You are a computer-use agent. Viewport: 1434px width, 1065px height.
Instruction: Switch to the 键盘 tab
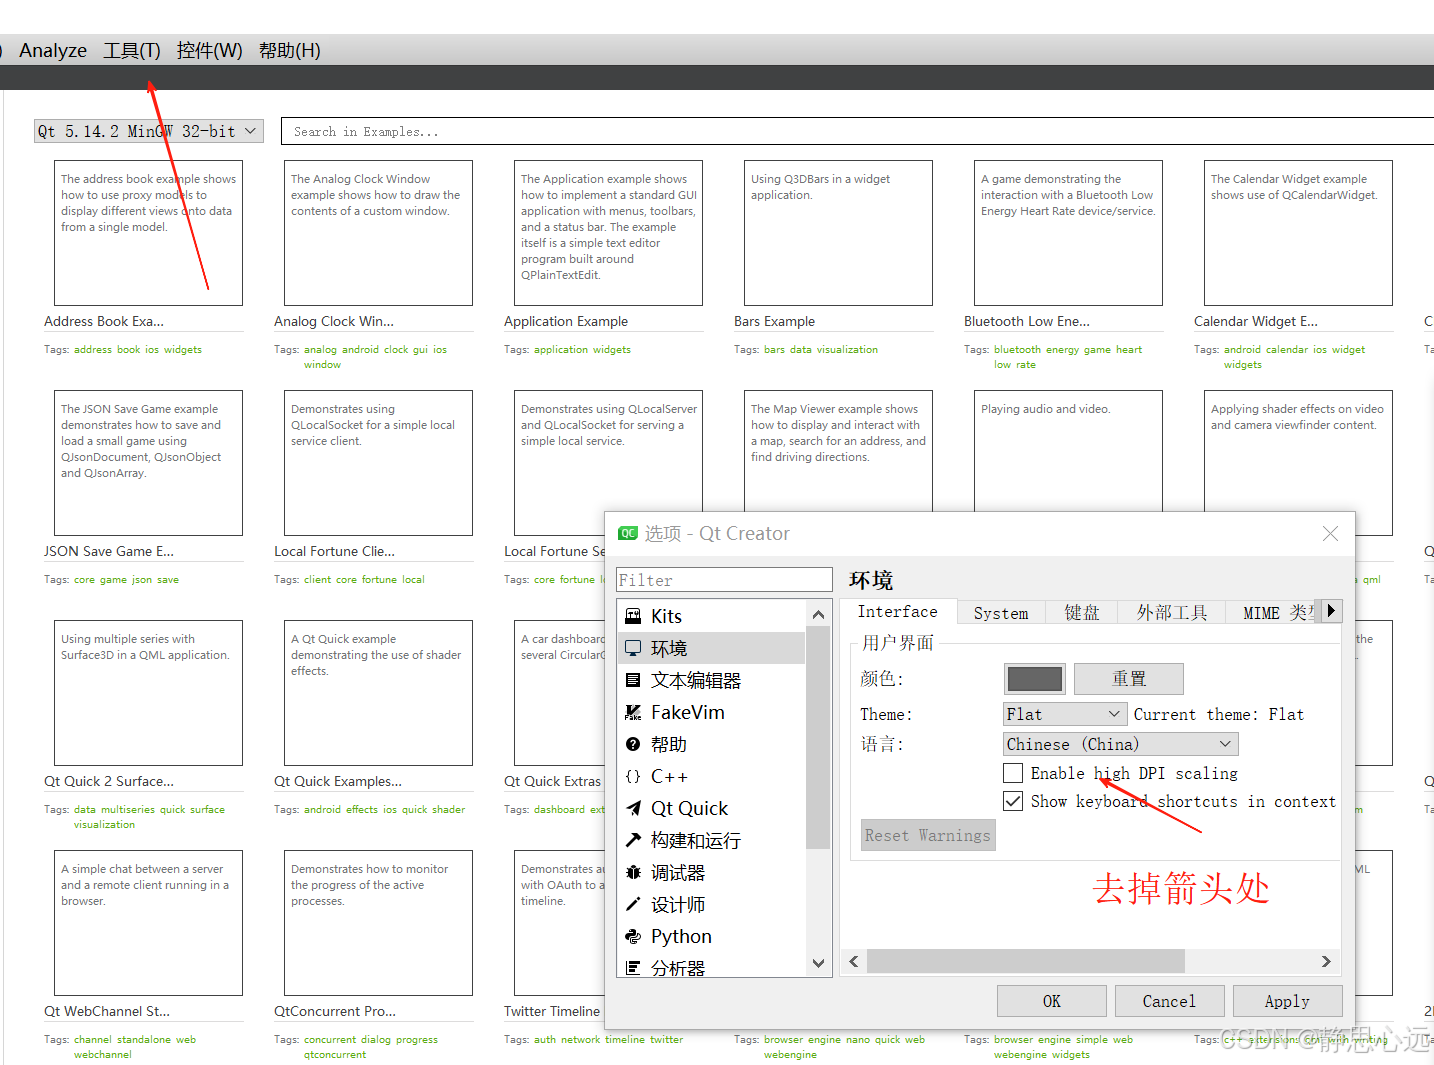pos(1081,613)
